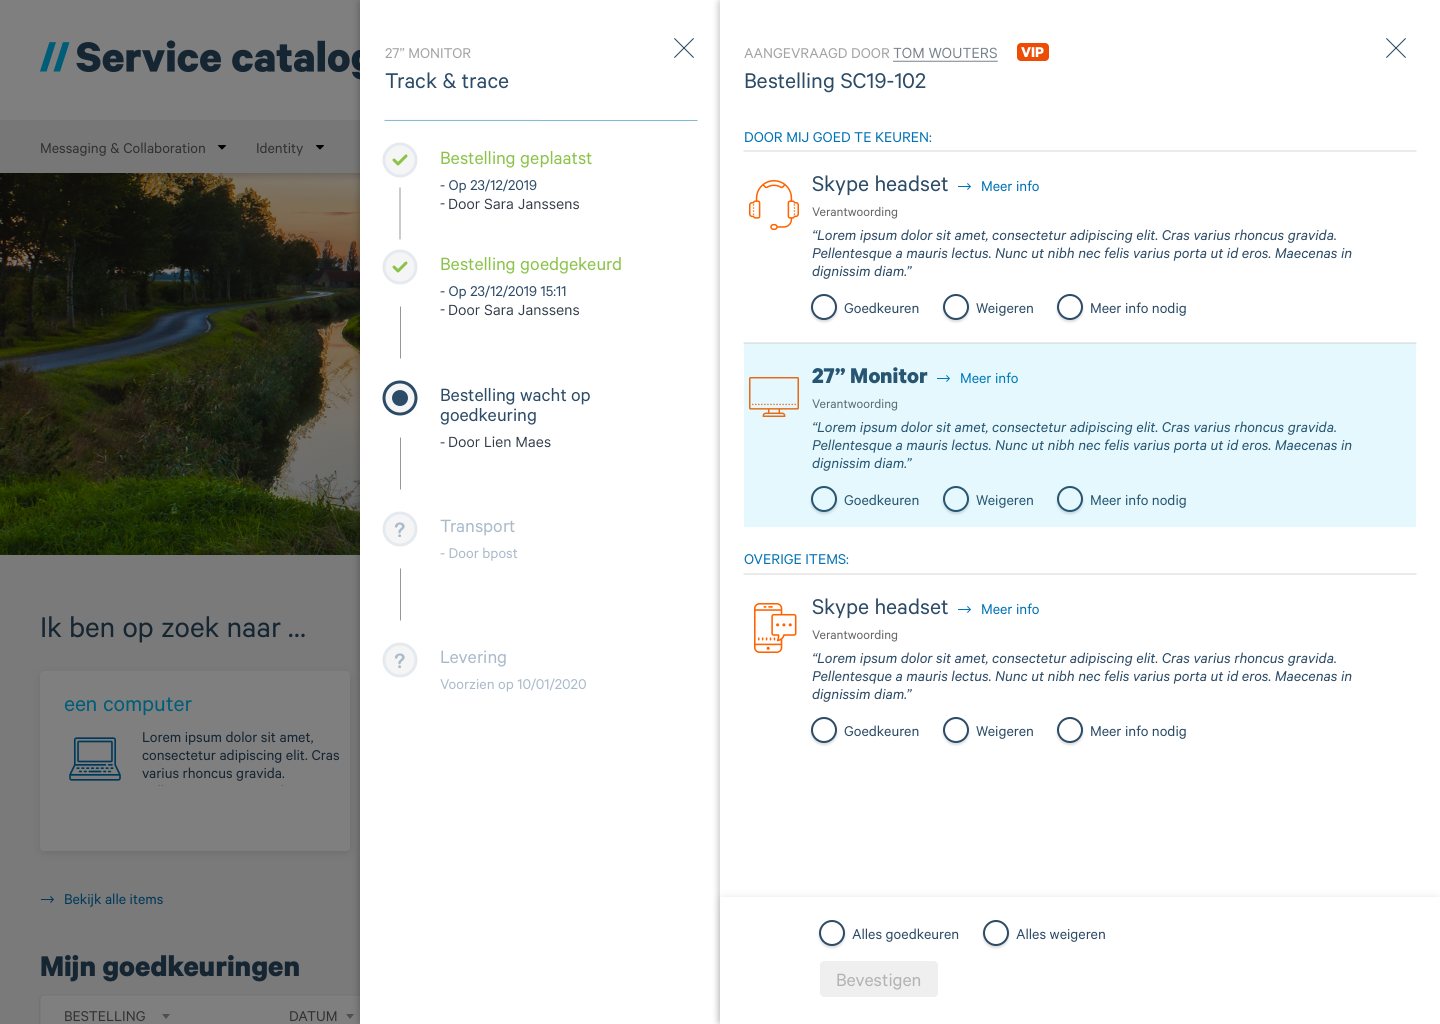The image size is (1440, 1024).
Task: Click the Bevestigen button
Action: [879, 979]
